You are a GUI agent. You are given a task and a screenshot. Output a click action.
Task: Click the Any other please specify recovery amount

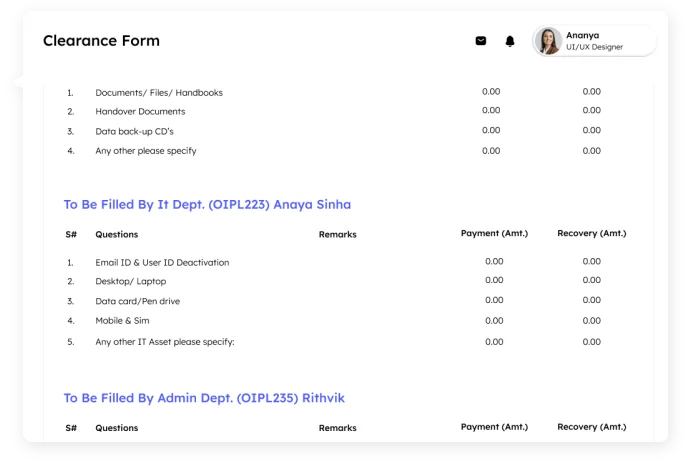coord(592,151)
